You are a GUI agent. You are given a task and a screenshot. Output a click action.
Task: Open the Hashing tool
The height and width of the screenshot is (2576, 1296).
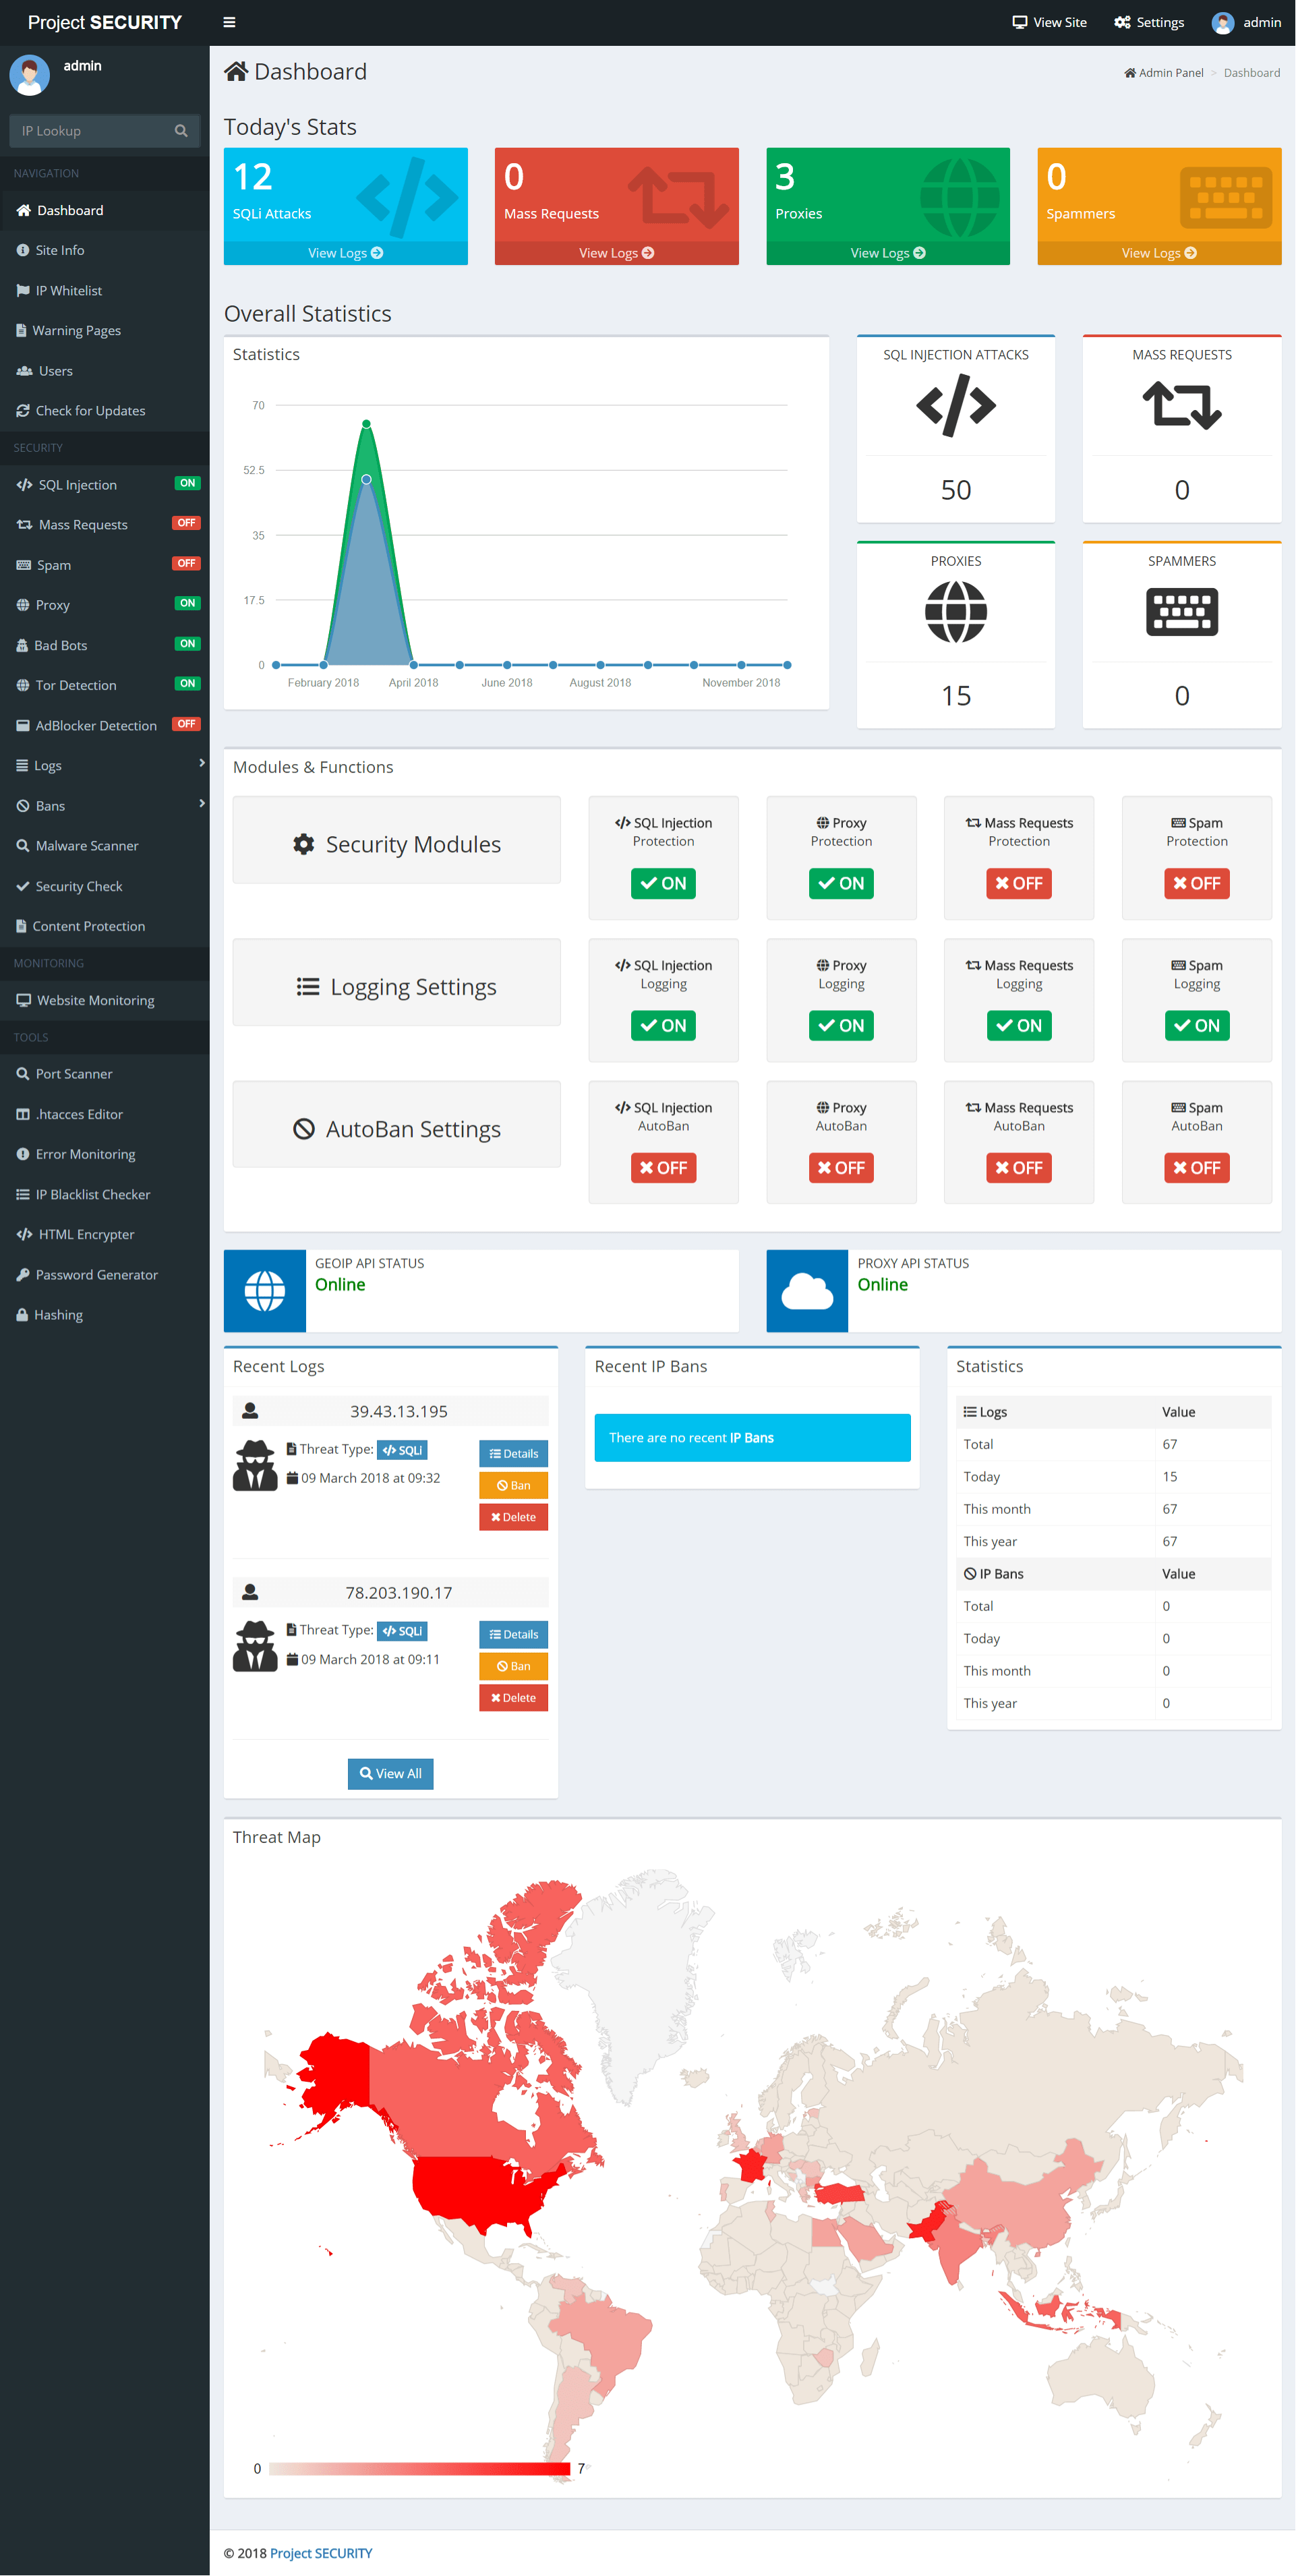[x=57, y=1314]
